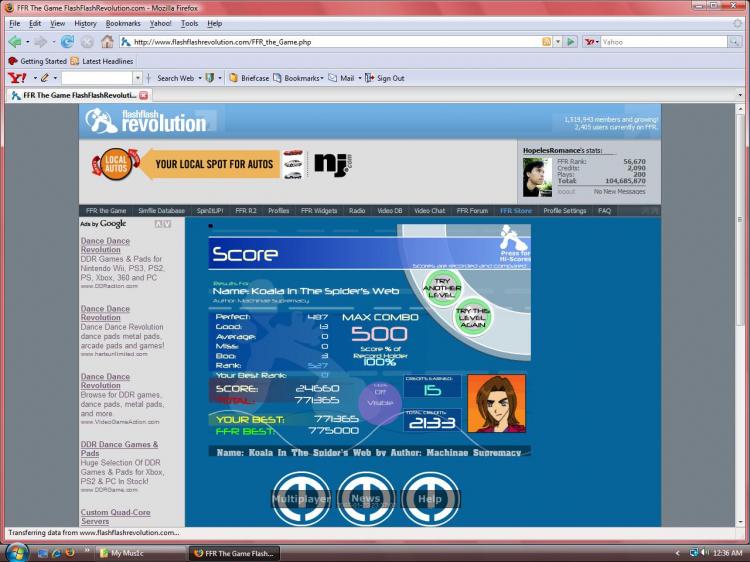Go back with the green back arrow
Image resolution: width=750 pixels, height=562 pixels.
(x=15, y=42)
